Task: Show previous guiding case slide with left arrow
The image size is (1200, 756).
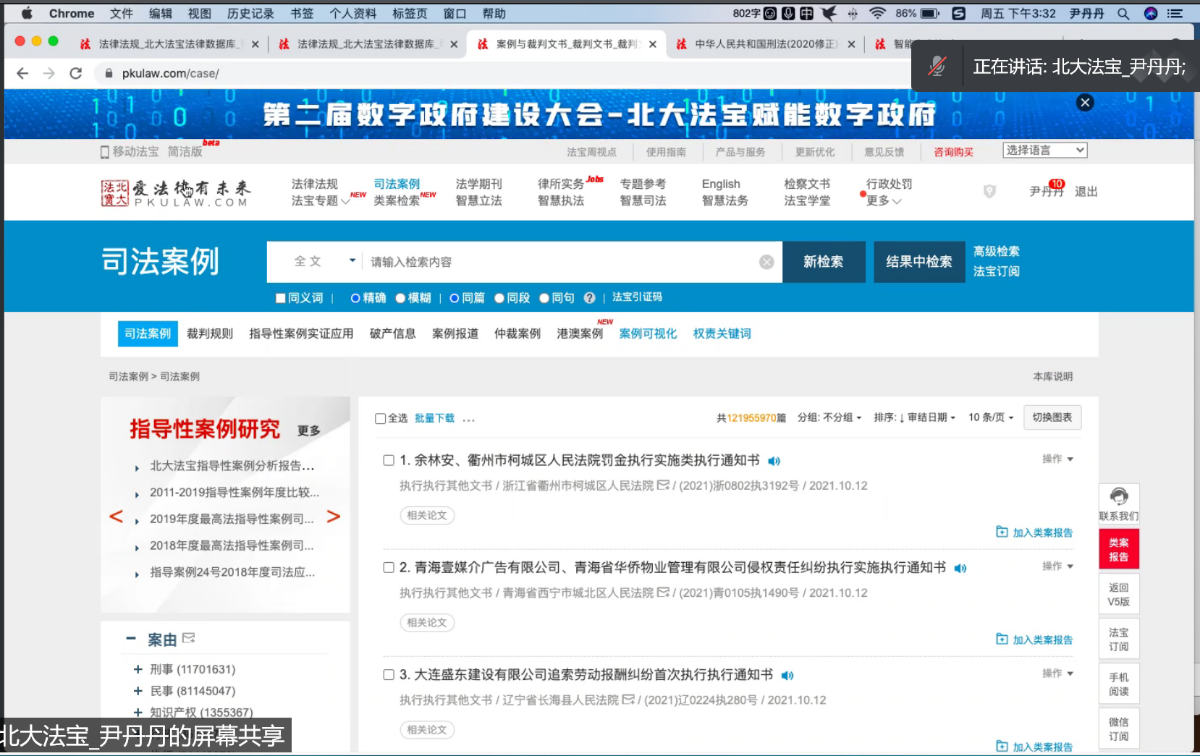Action: tap(116, 517)
